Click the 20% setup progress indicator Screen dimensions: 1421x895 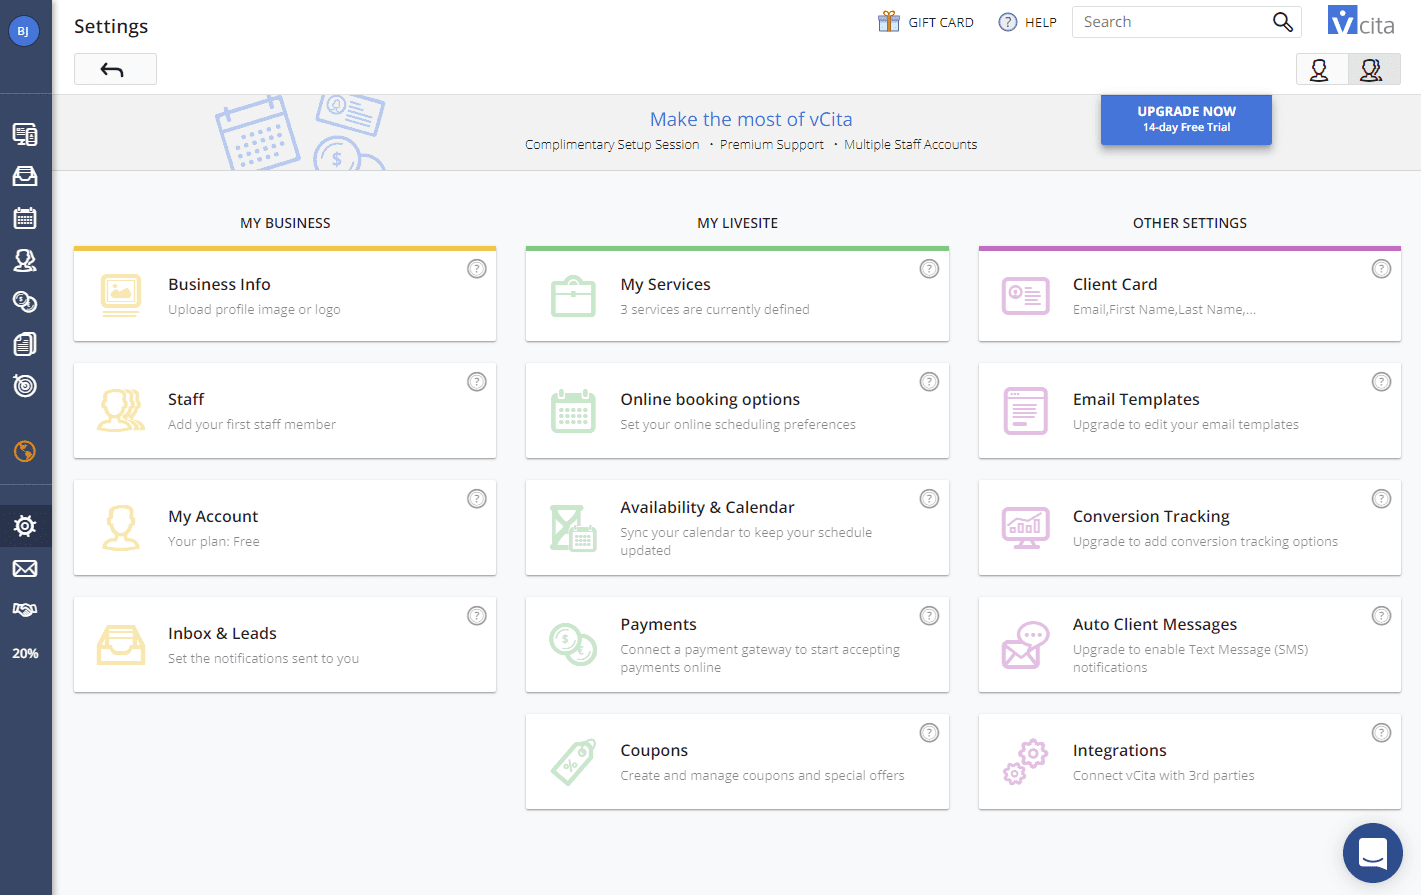pyautogui.click(x=25, y=653)
